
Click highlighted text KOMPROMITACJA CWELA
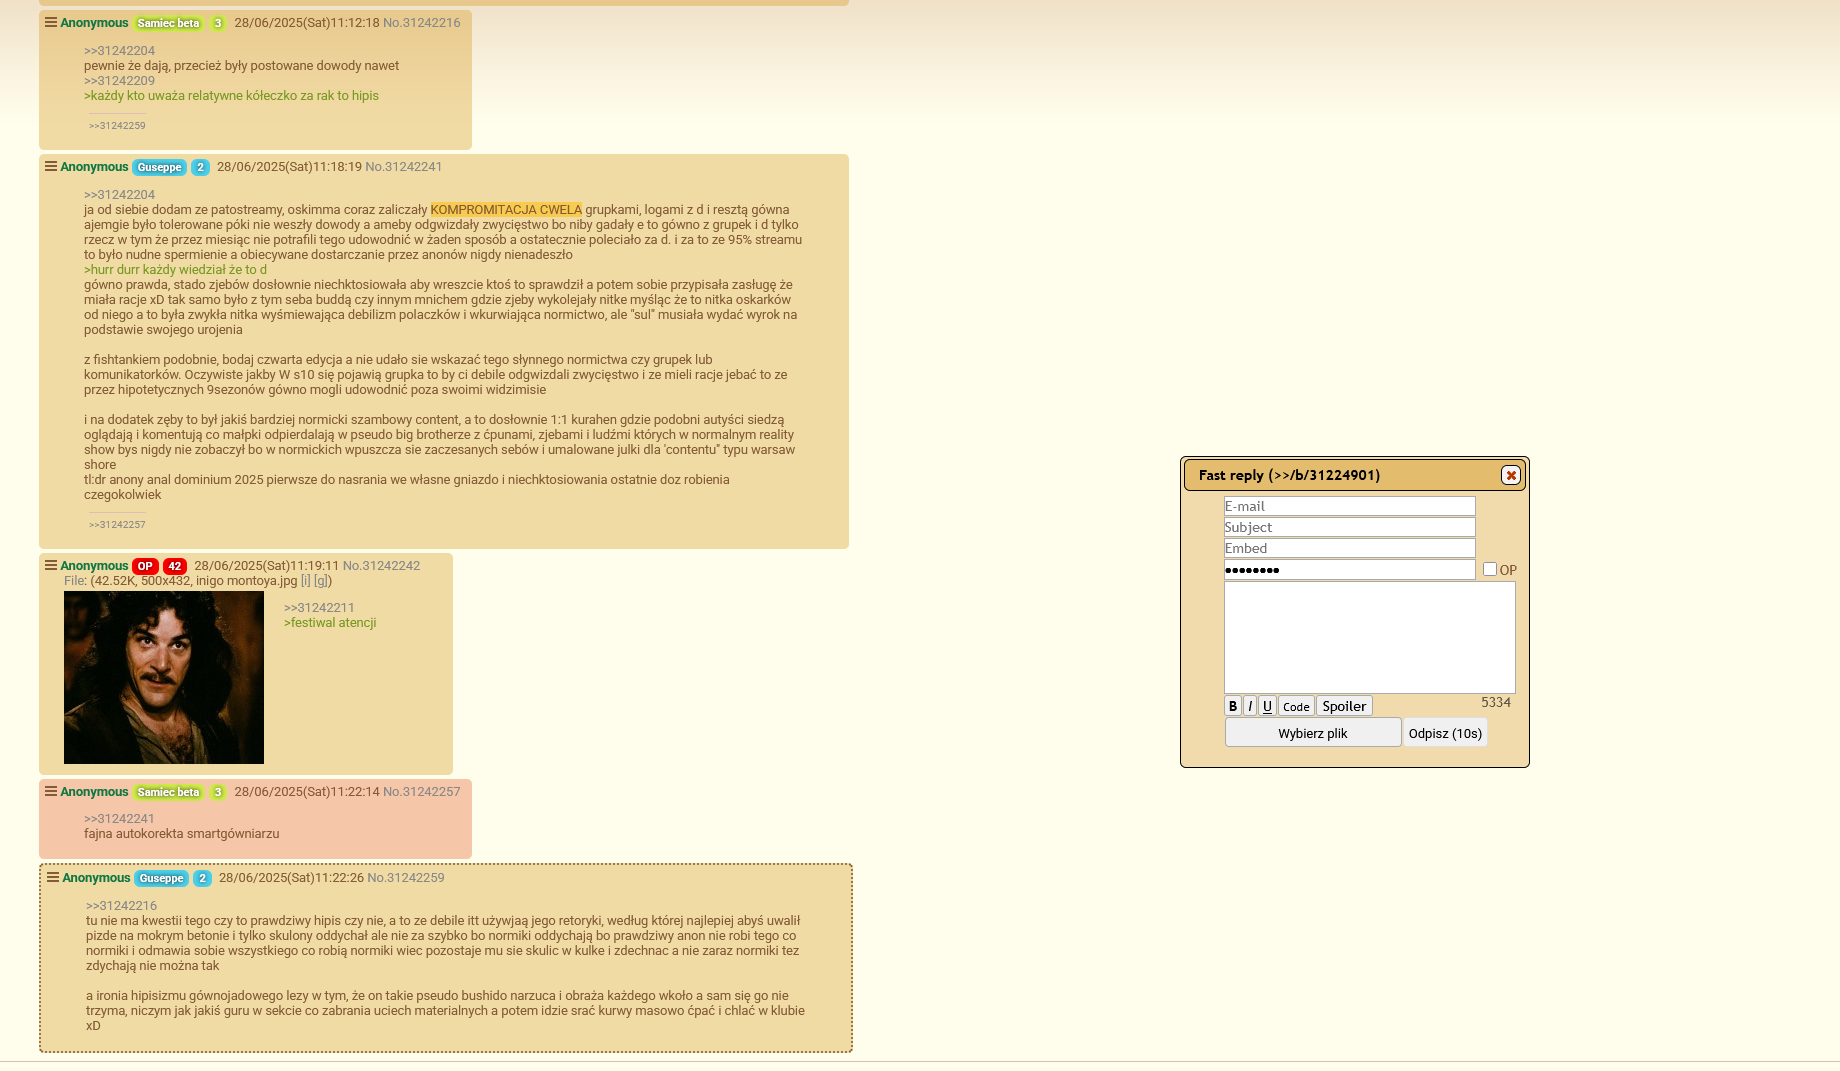coord(506,210)
